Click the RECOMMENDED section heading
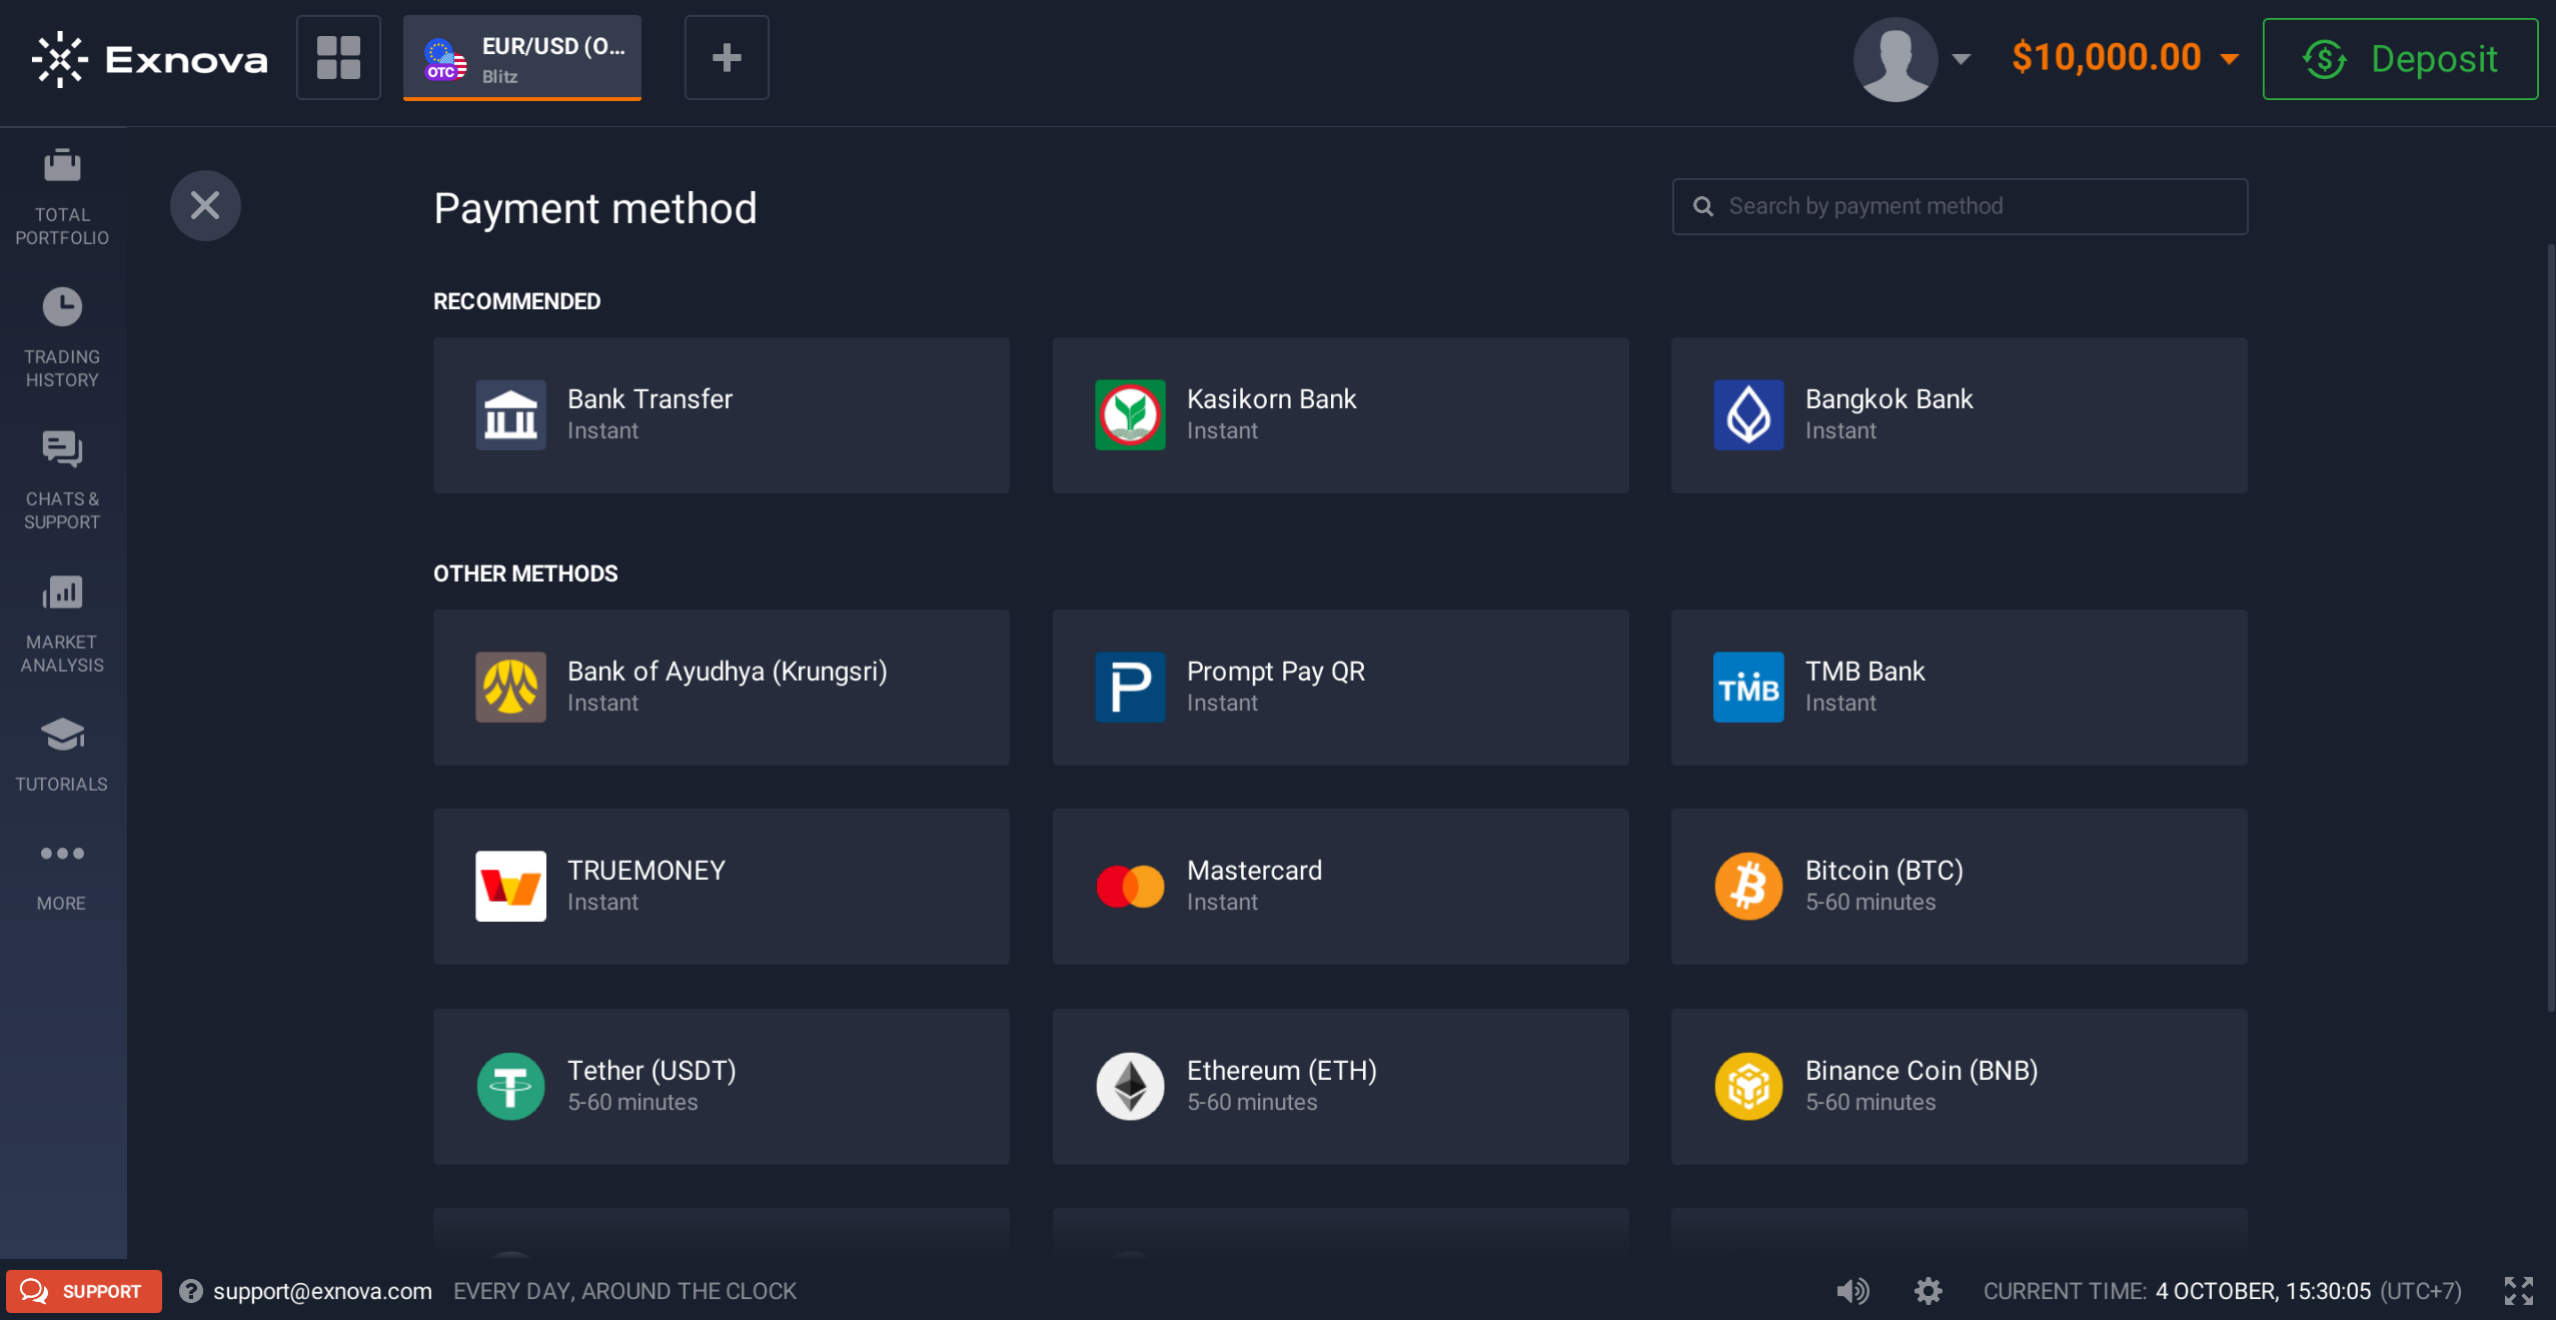The width and height of the screenshot is (2556, 1320). 516,301
